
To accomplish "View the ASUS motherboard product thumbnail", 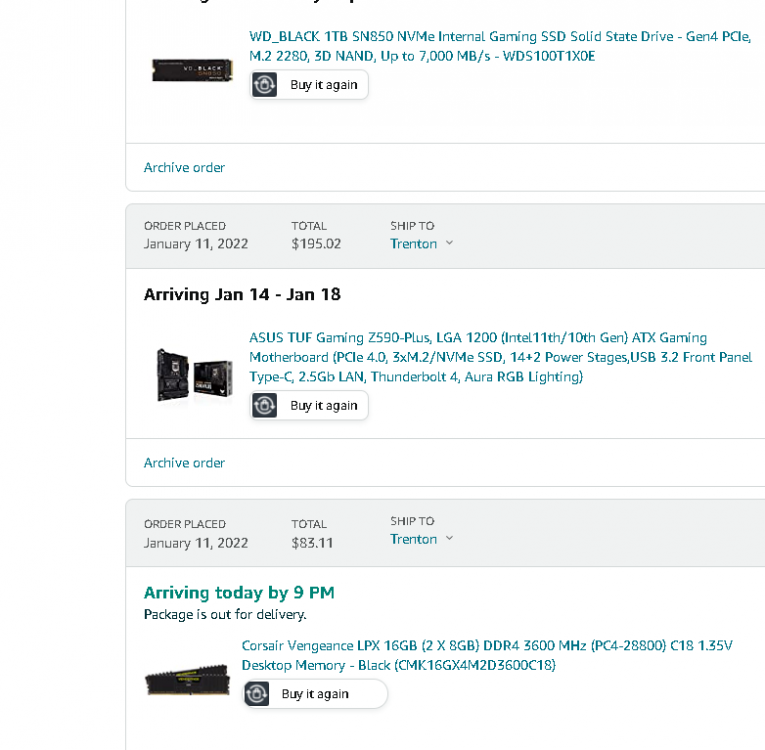I will pos(194,375).
